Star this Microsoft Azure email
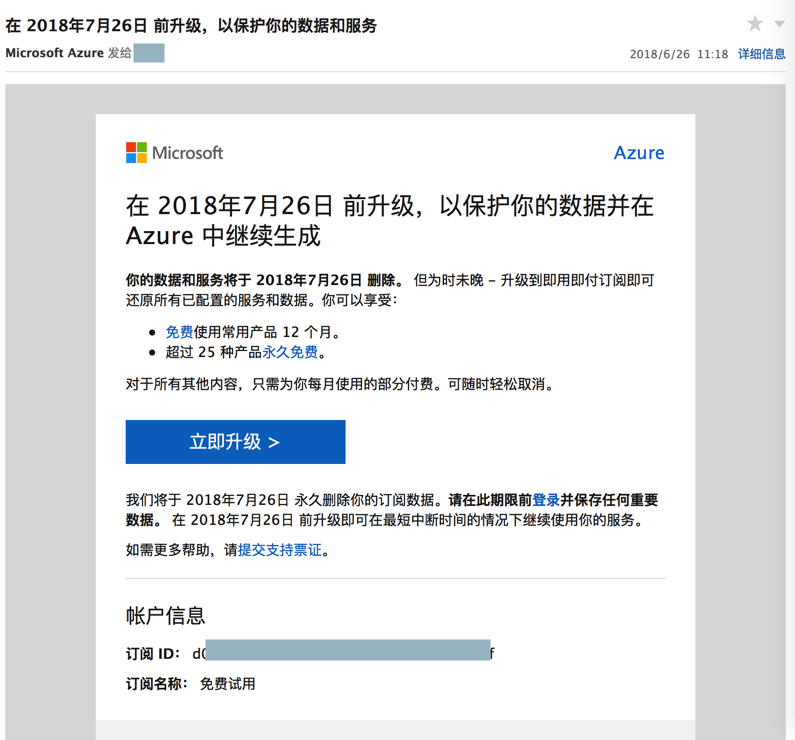This screenshot has height=740, width=795. (x=754, y=23)
